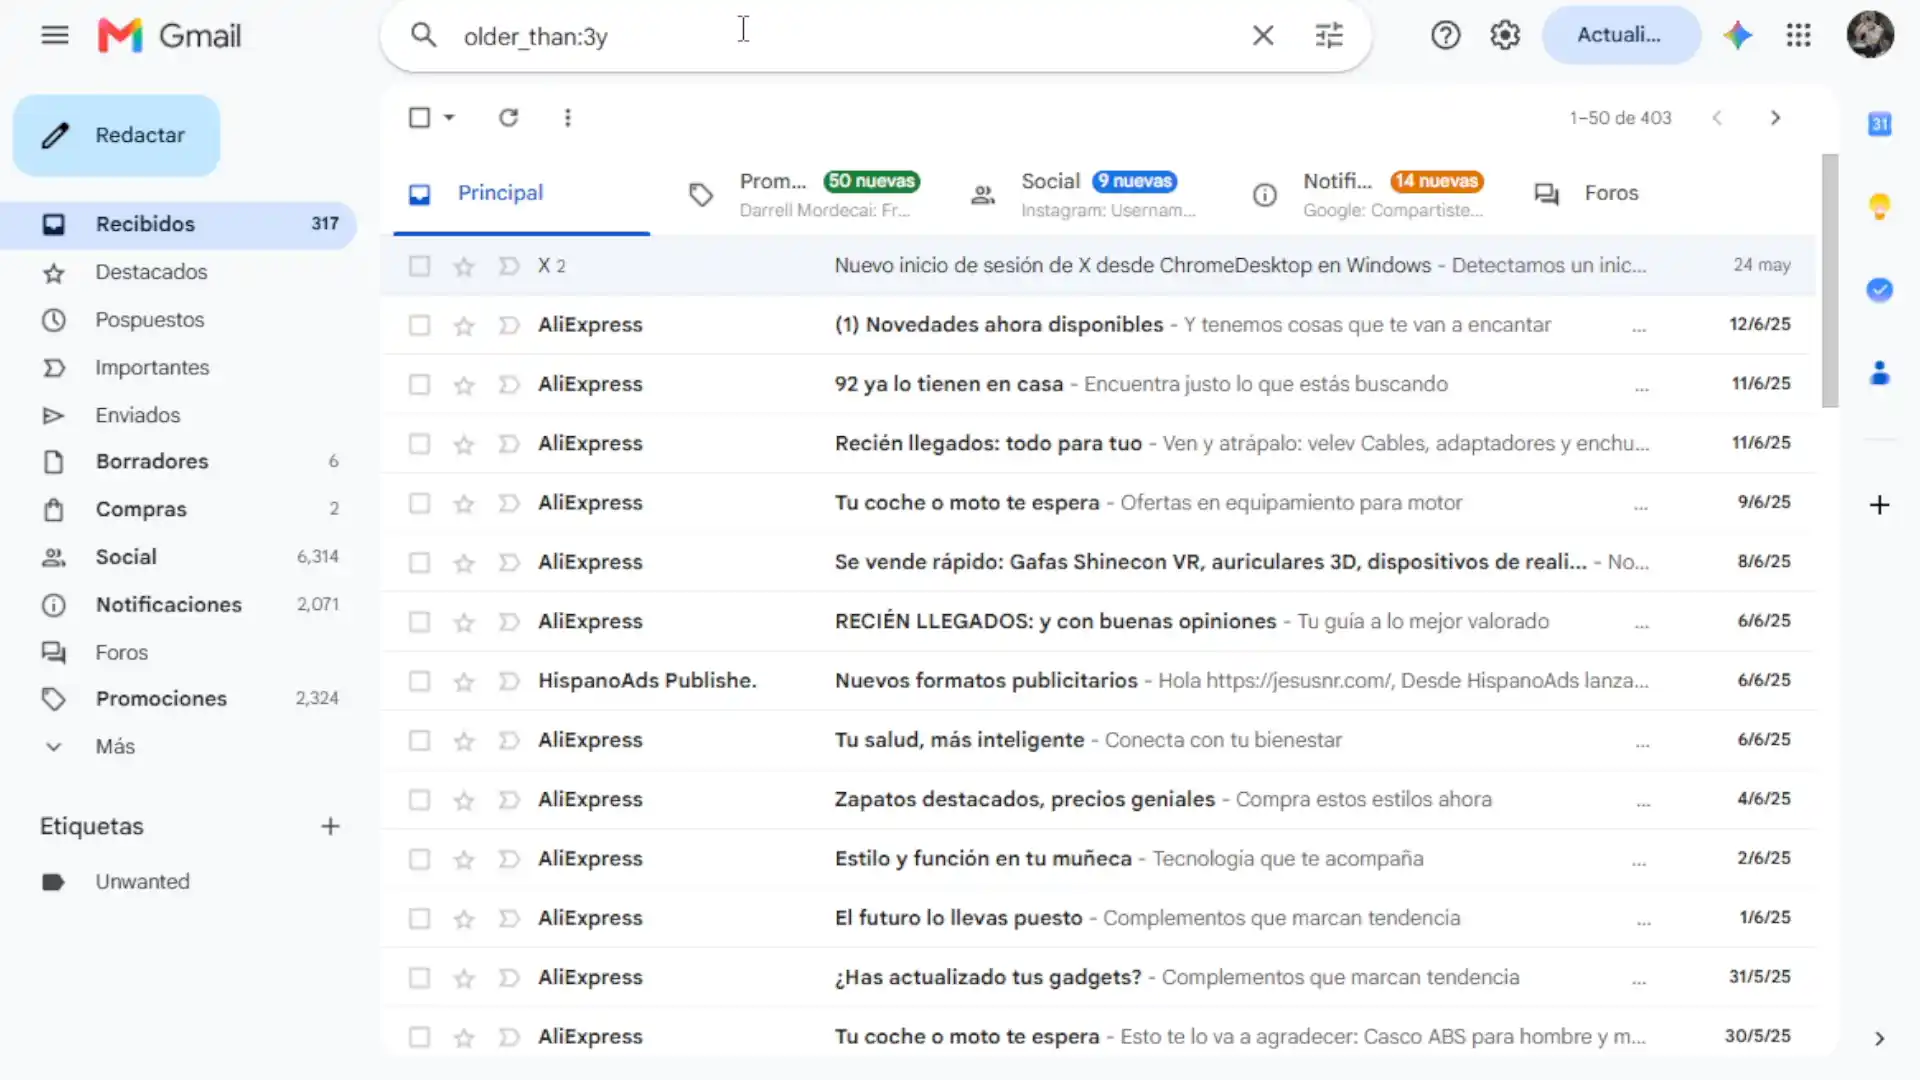Switch to the Notificaciones tab
This screenshot has height=1080, width=1920.
click(x=1368, y=194)
